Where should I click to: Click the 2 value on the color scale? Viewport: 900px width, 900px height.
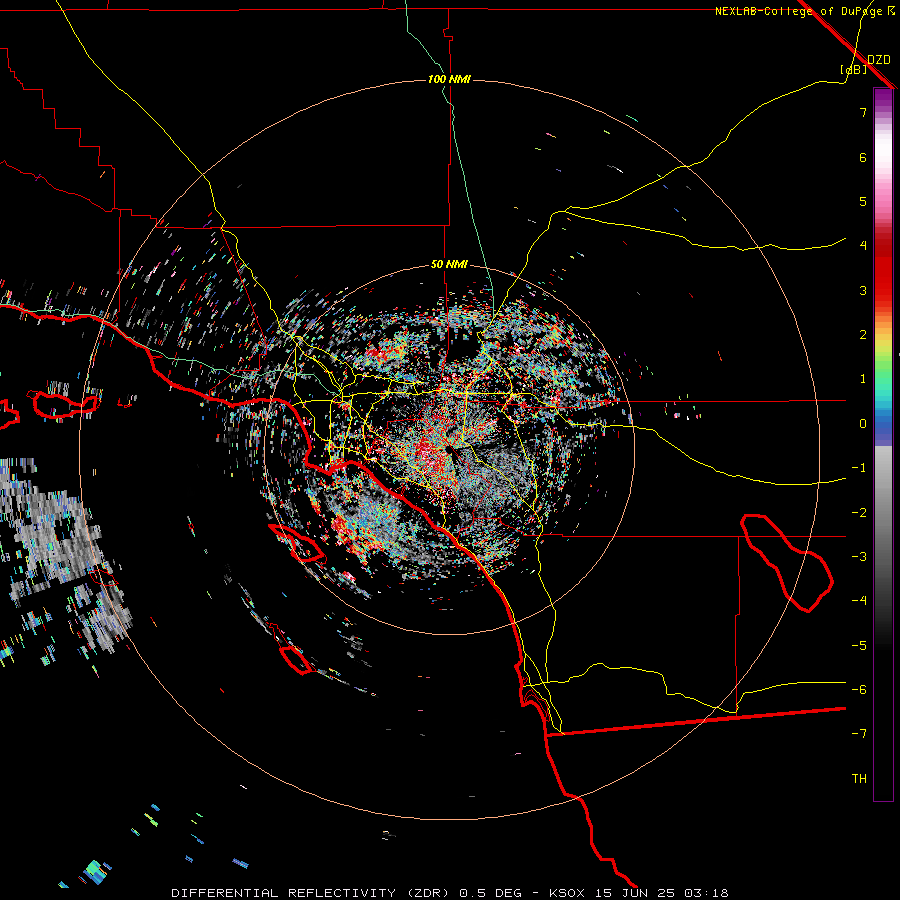[863, 335]
